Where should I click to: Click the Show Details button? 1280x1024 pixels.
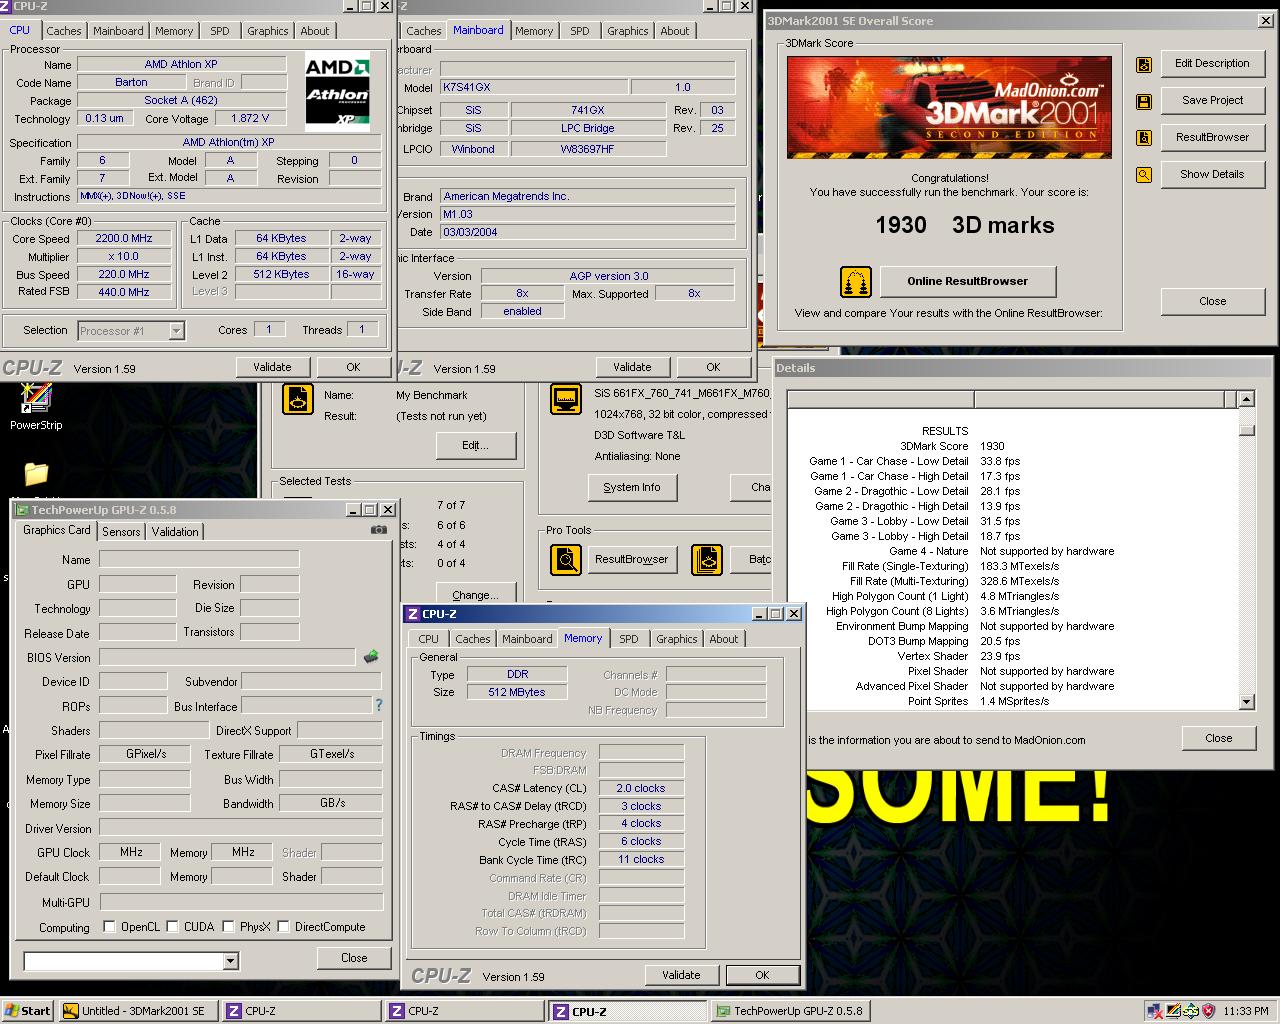(1212, 174)
